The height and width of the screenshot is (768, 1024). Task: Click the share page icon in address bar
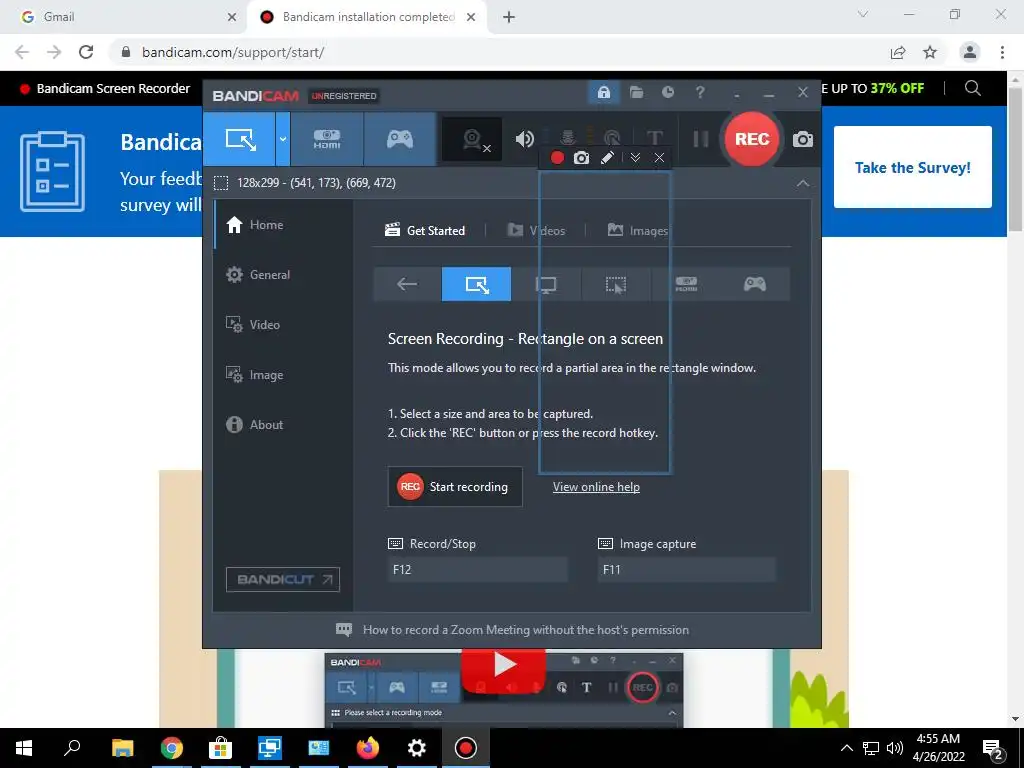898,52
